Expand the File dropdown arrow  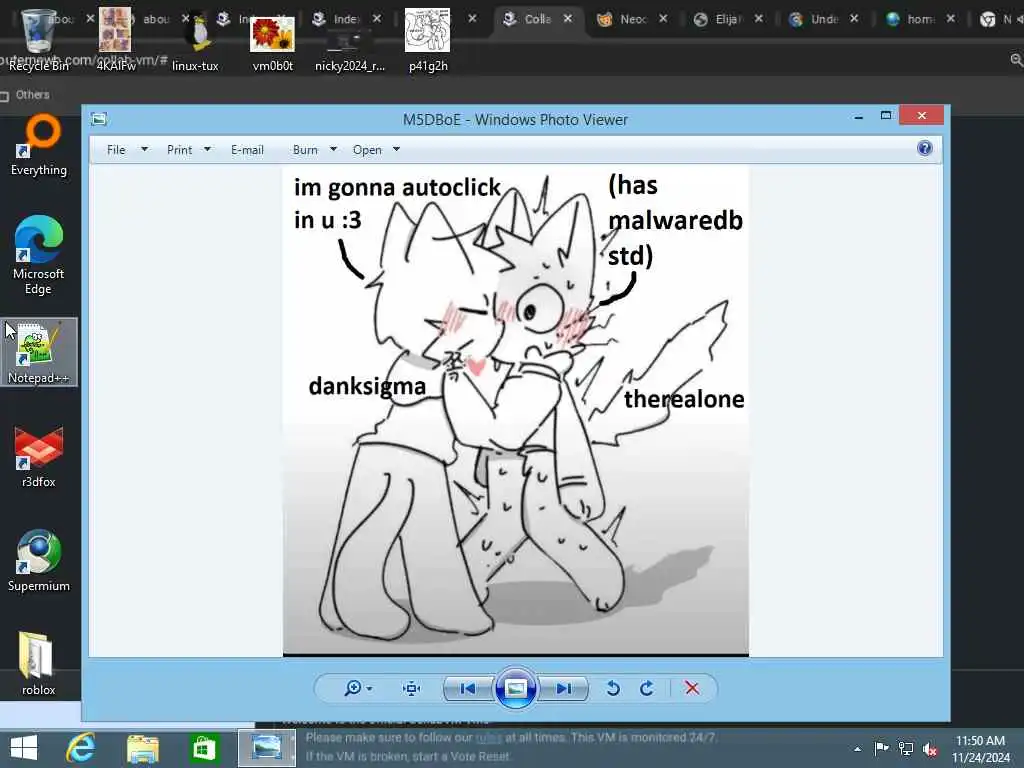pos(144,150)
